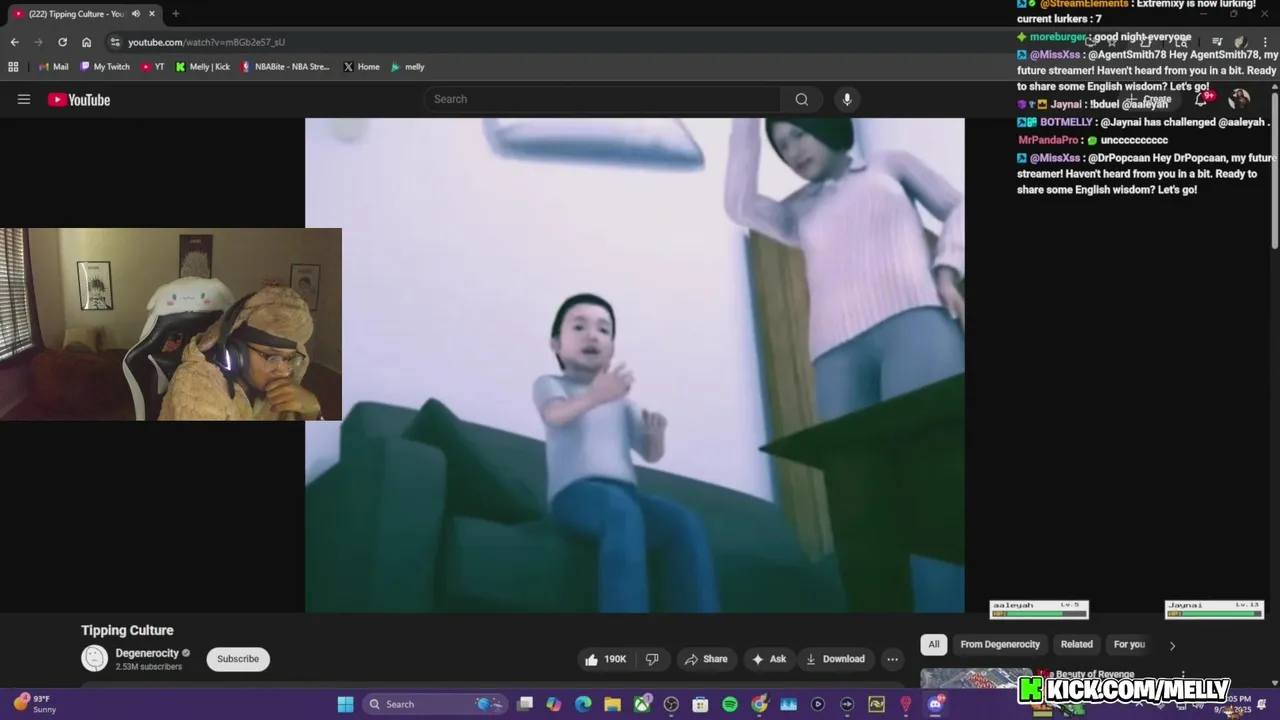Open Task View on taskbar

click(525, 704)
